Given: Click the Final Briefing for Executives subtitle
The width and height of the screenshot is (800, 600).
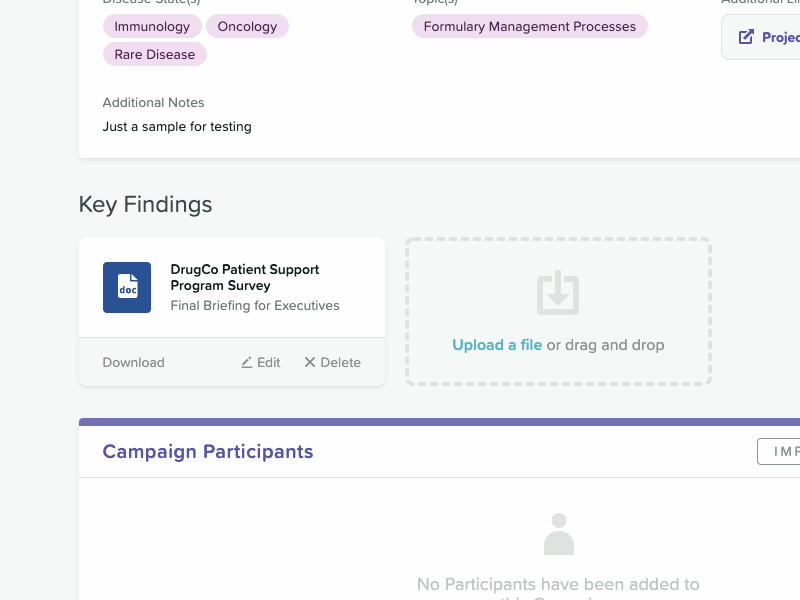Looking at the screenshot, I should point(255,305).
